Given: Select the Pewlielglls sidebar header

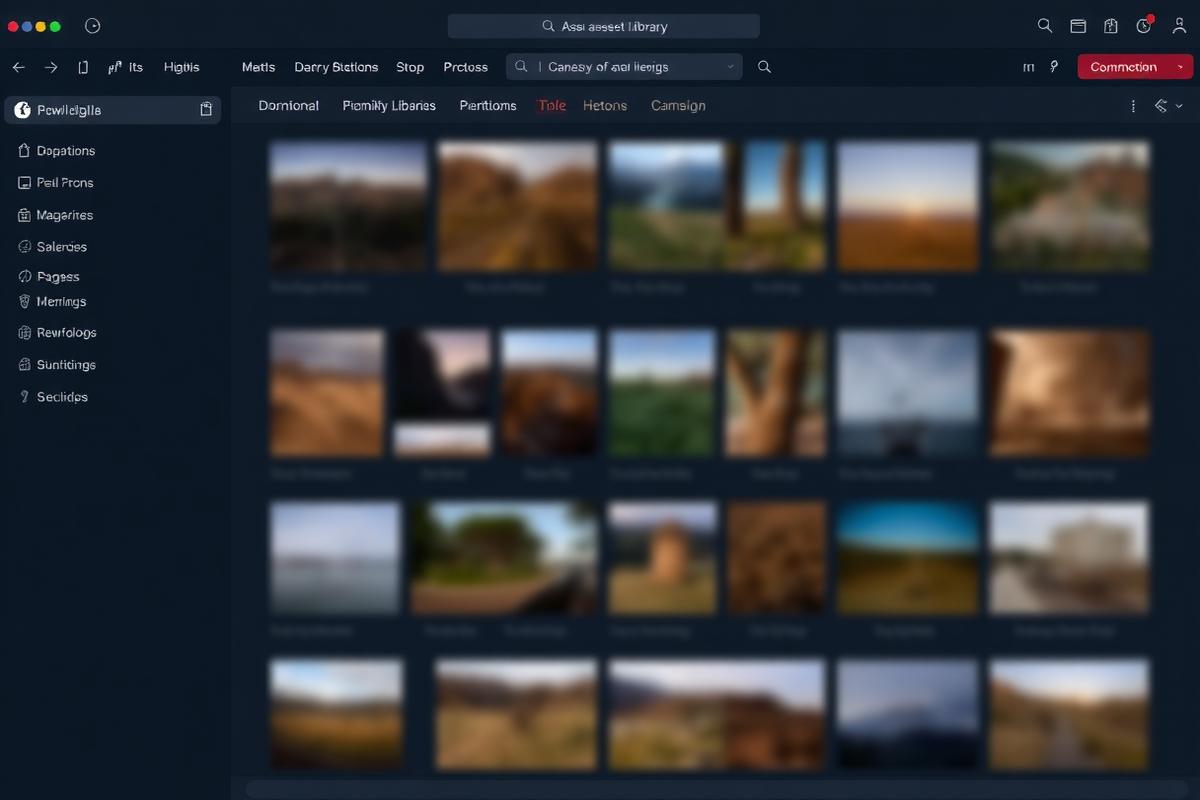Looking at the screenshot, I should pyautogui.click(x=113, y=110).
